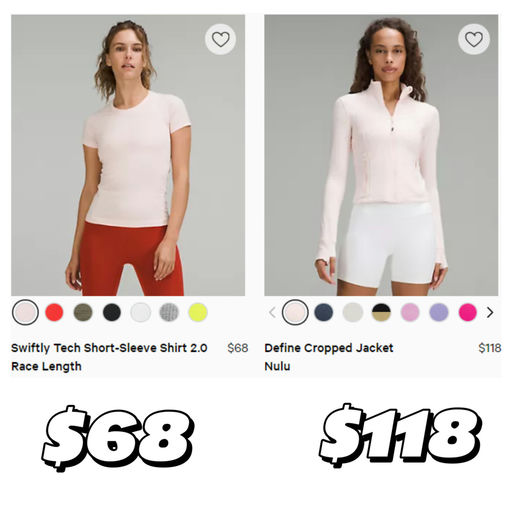Viewport: 512px width, 512px height.
Task: Favorite the Swiftly Tech shirt with heart icon
Action: coord(220,39)
